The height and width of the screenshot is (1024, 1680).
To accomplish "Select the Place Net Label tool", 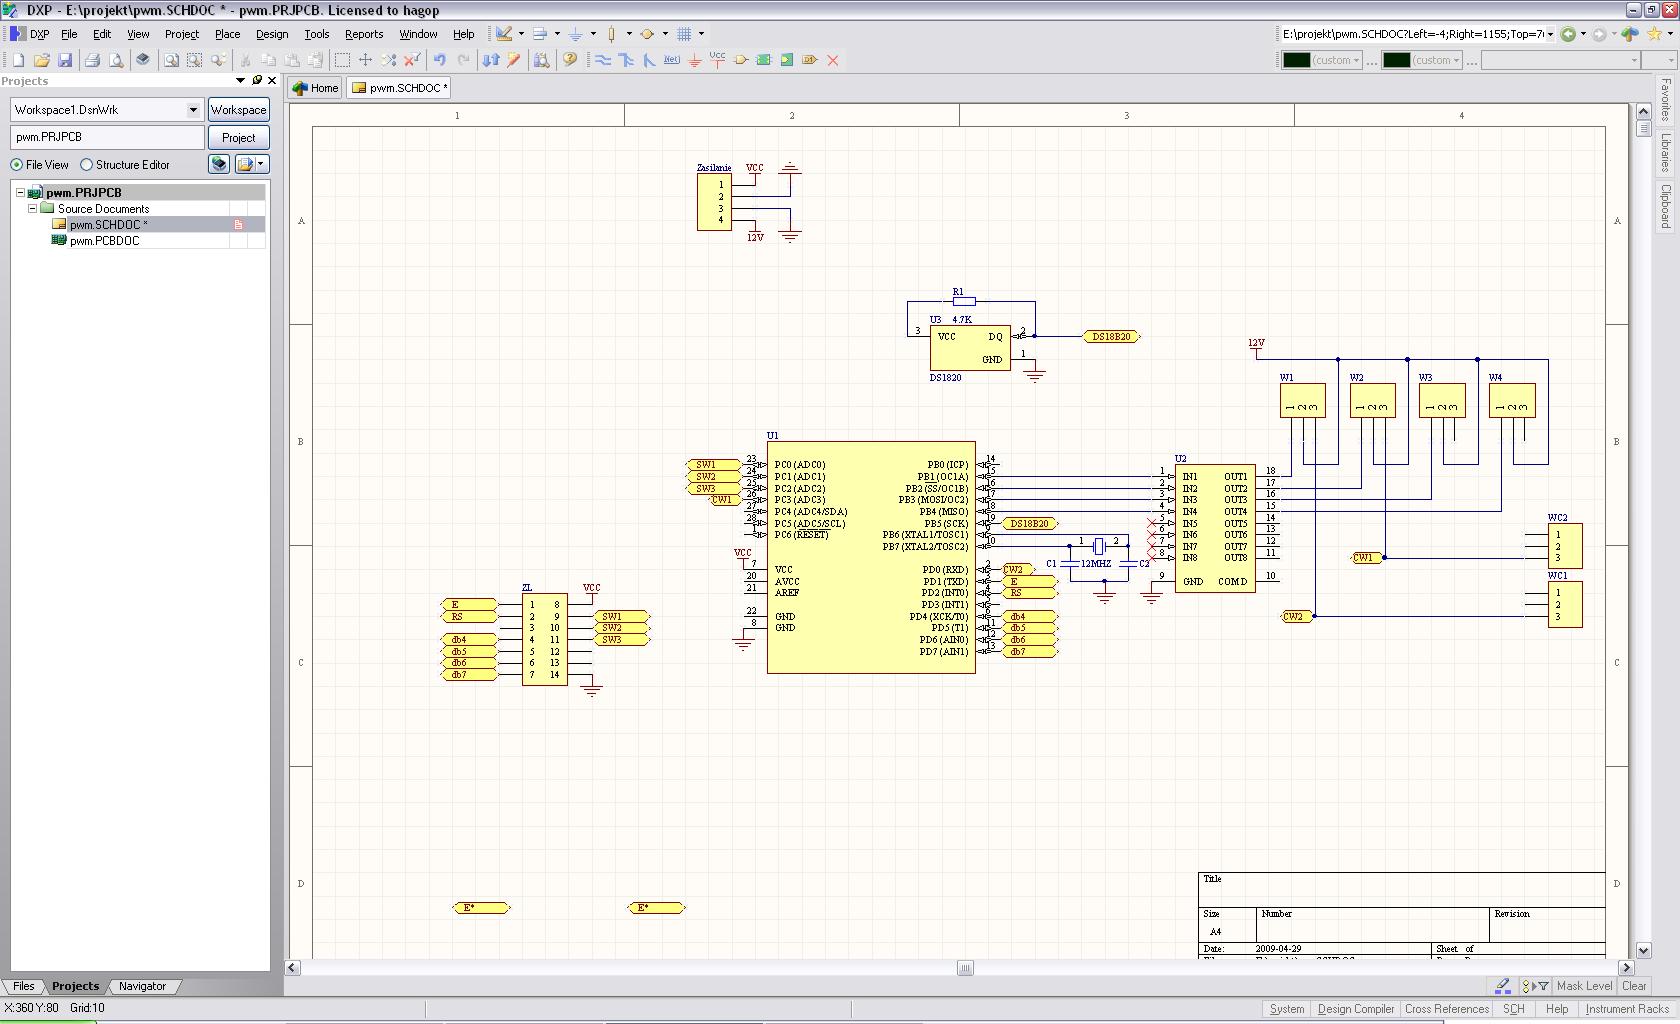I will [672, 60].
